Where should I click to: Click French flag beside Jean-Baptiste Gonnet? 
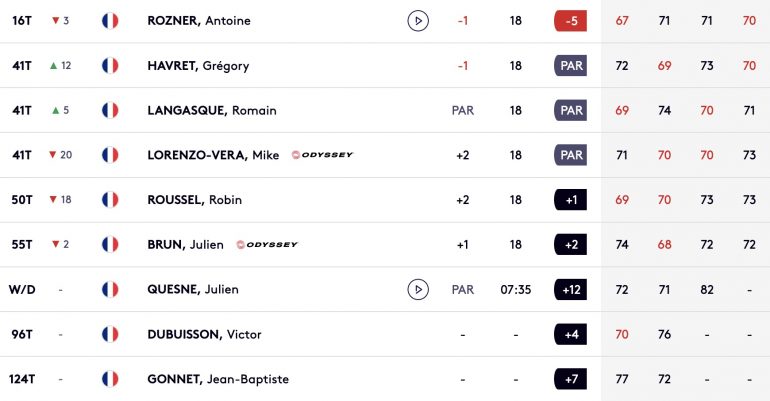(110, 379)
